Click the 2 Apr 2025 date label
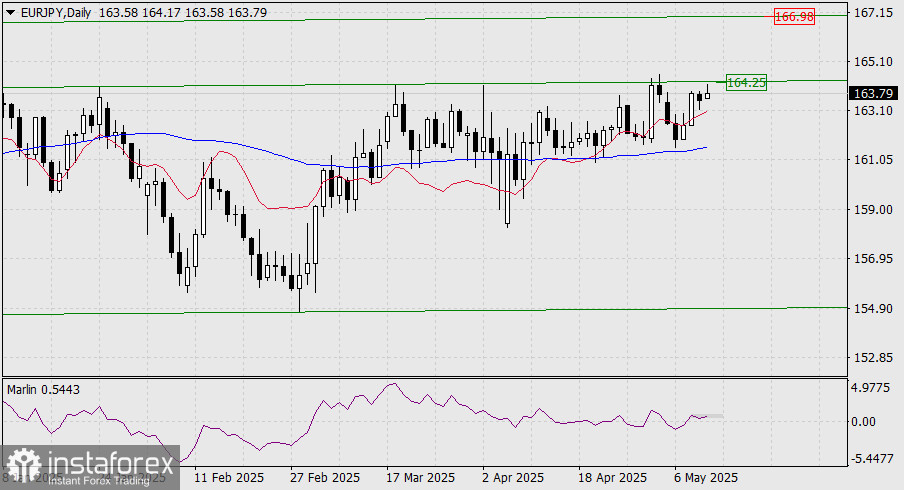The width and height of the screenshot is (904, 490). [x=513, y=478]
